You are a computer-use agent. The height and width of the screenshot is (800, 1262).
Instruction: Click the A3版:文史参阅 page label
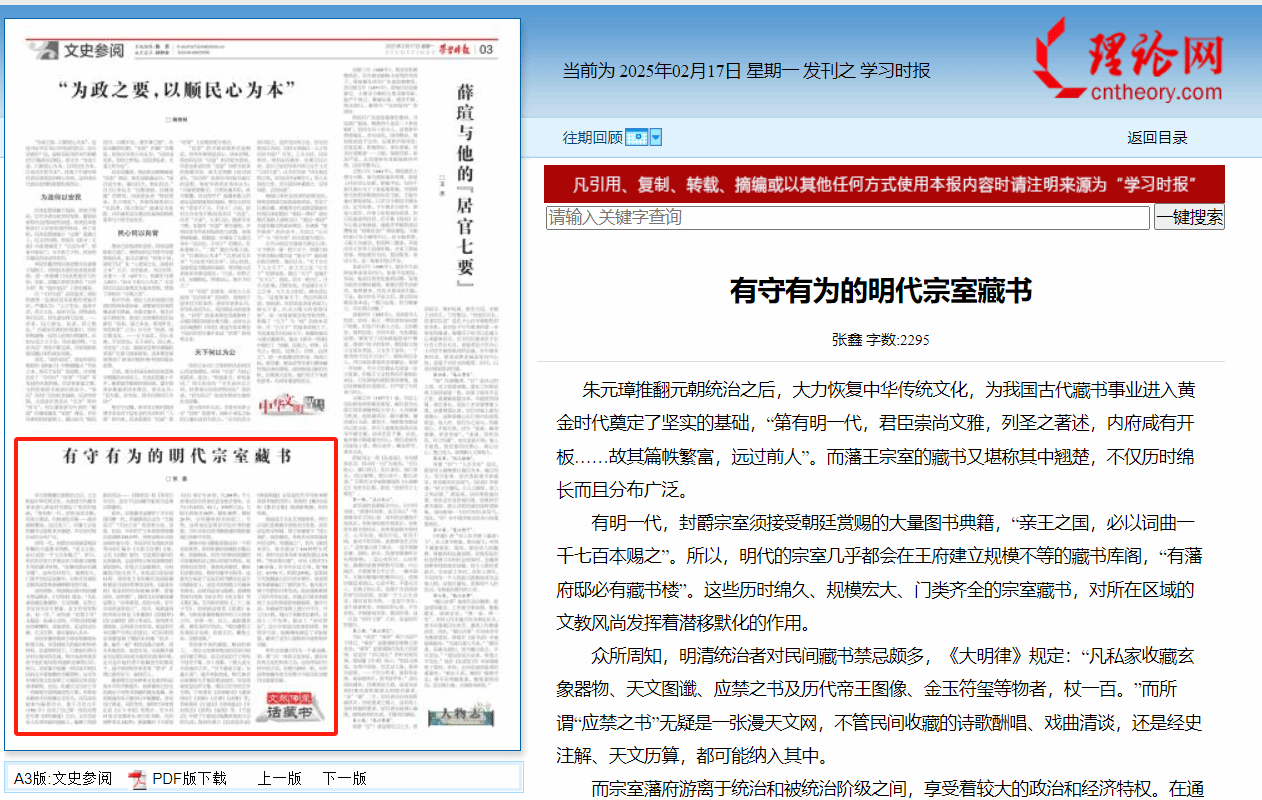[x=63, y=778]
